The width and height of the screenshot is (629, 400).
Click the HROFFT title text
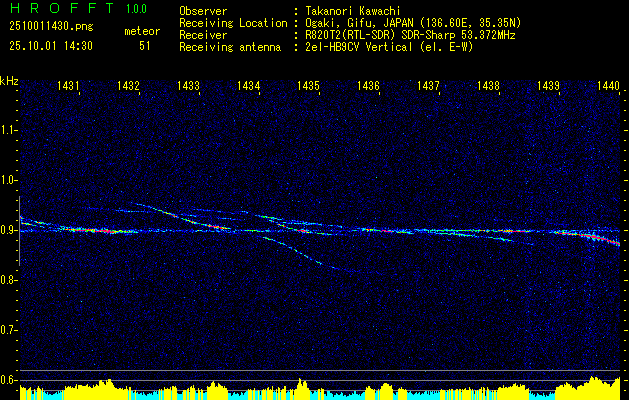[62, 8]
